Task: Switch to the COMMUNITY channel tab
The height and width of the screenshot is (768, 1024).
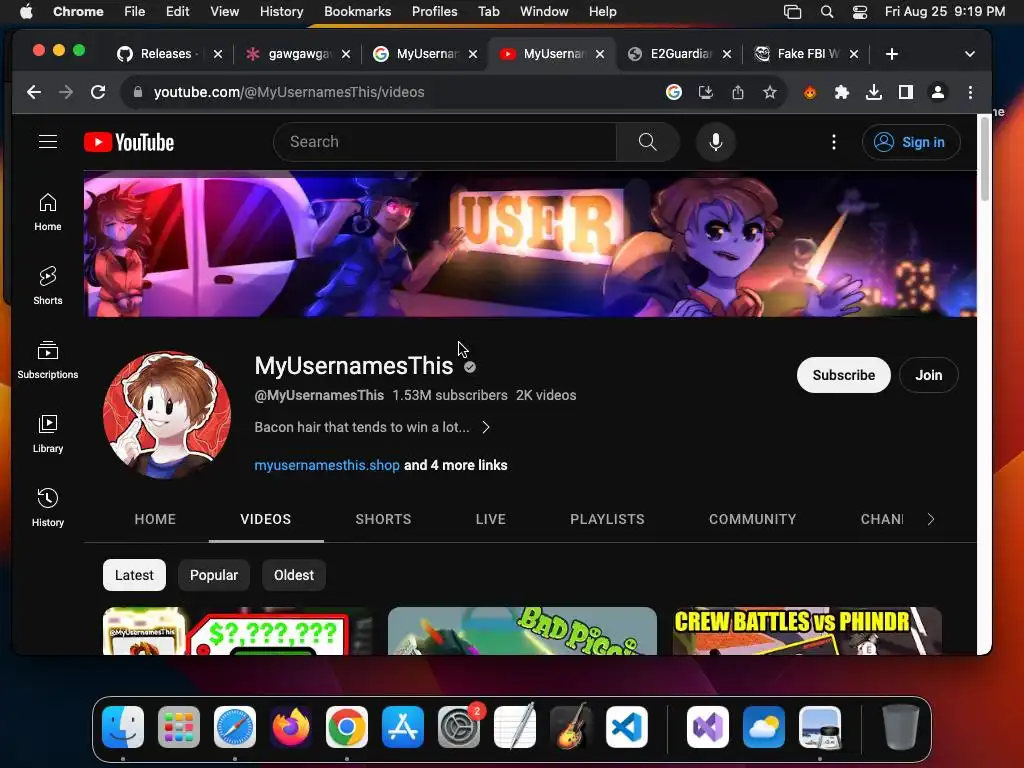Action: tap(752, 519)
